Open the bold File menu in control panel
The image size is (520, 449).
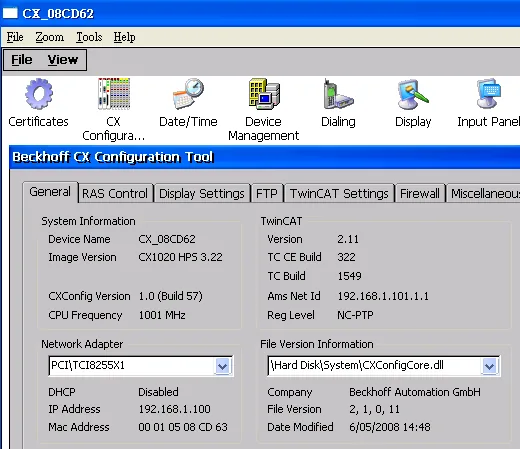pos(22,60)
